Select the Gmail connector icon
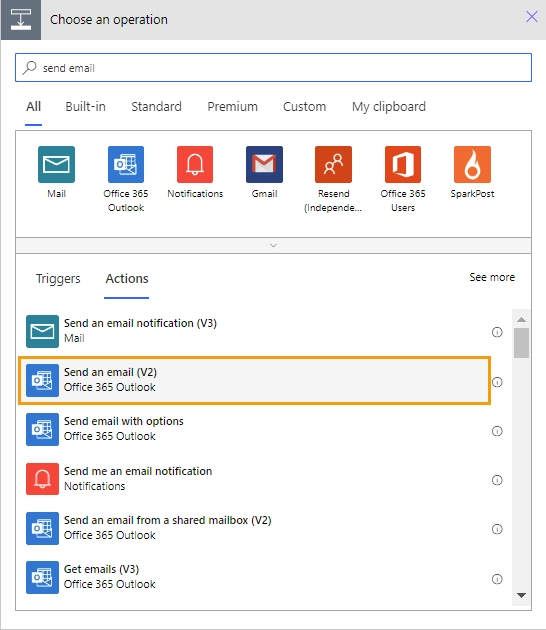Viewport: 546px width, 630px height. coord(264,164)
